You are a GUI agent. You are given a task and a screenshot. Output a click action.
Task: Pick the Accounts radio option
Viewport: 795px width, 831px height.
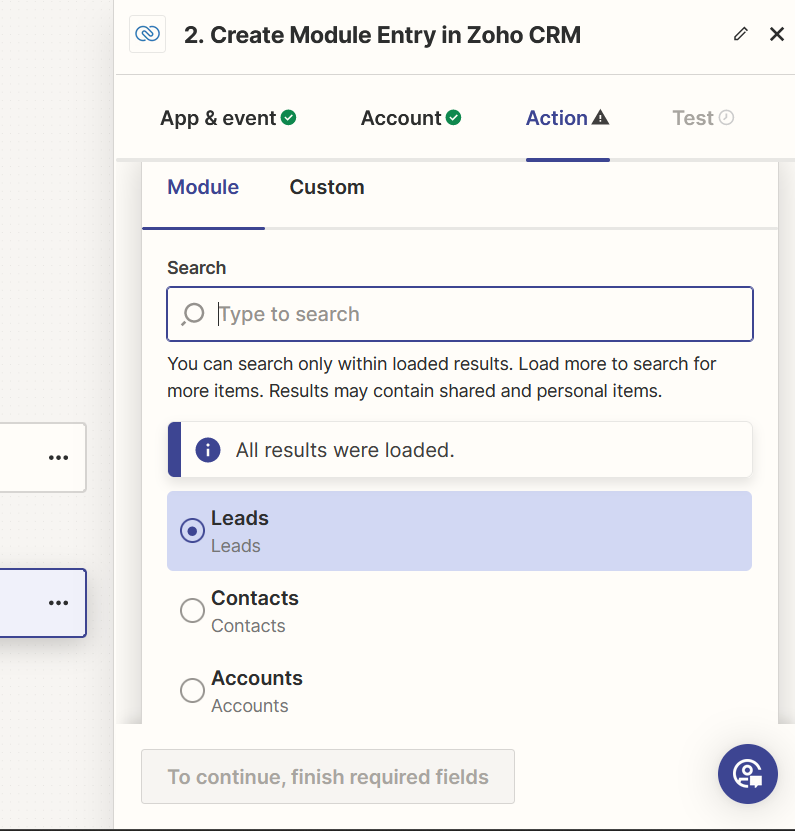tap(192, 690)
